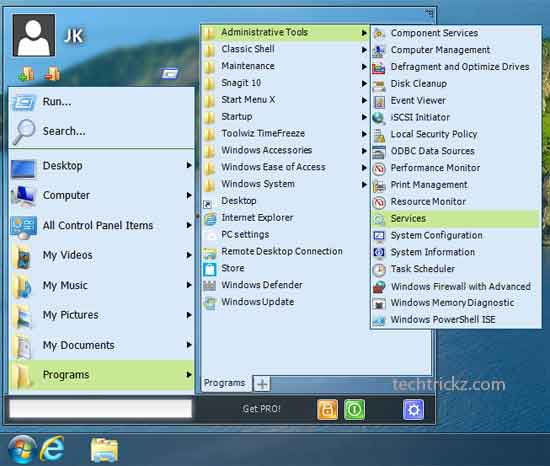Expand the Classic Shell folder arrow
Screen dimensions: 550x466
point(364,50)
